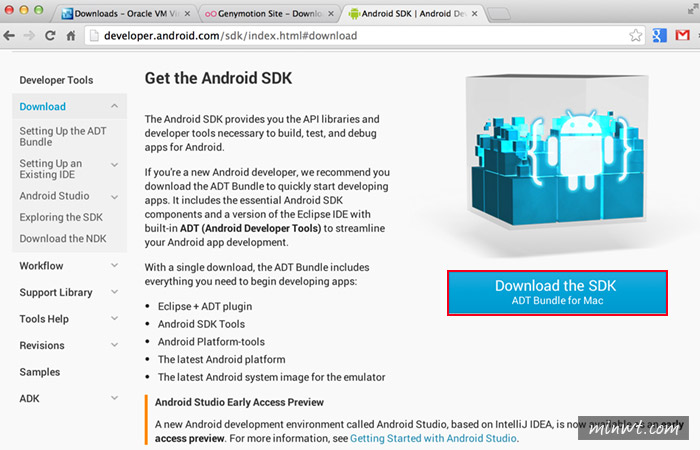700x450 pixels.
Task: Click the browser forward arrow
Action: coord(29,36)
